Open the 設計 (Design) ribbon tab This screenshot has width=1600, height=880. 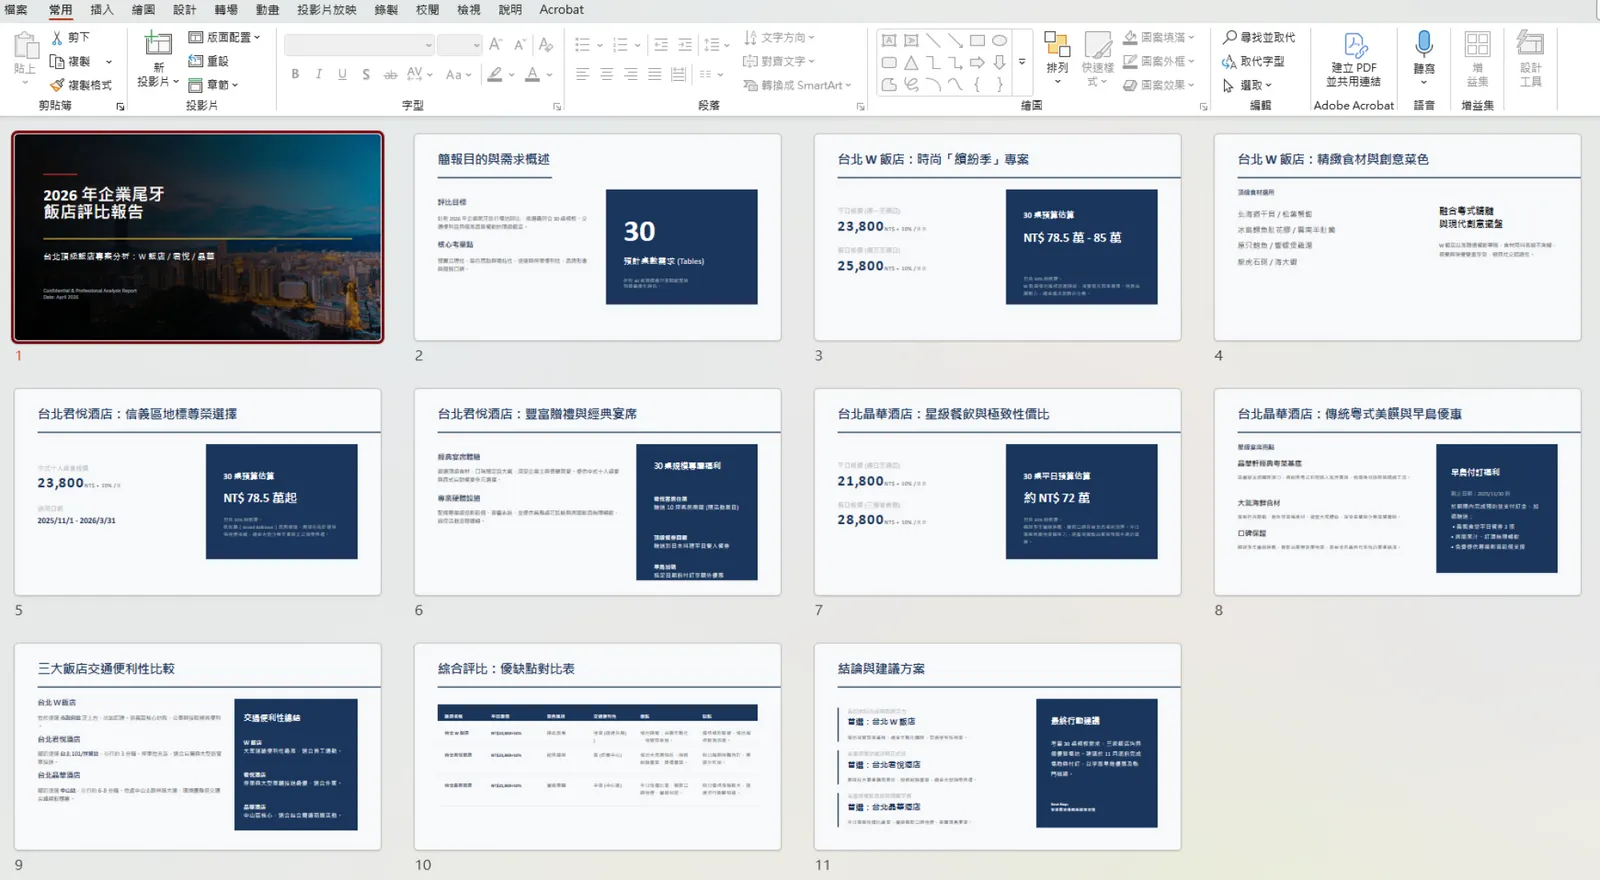click(185, 10)
